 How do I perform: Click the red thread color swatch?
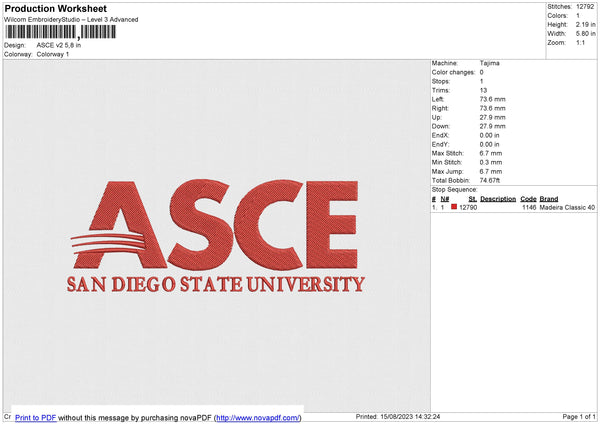[454, 207]
